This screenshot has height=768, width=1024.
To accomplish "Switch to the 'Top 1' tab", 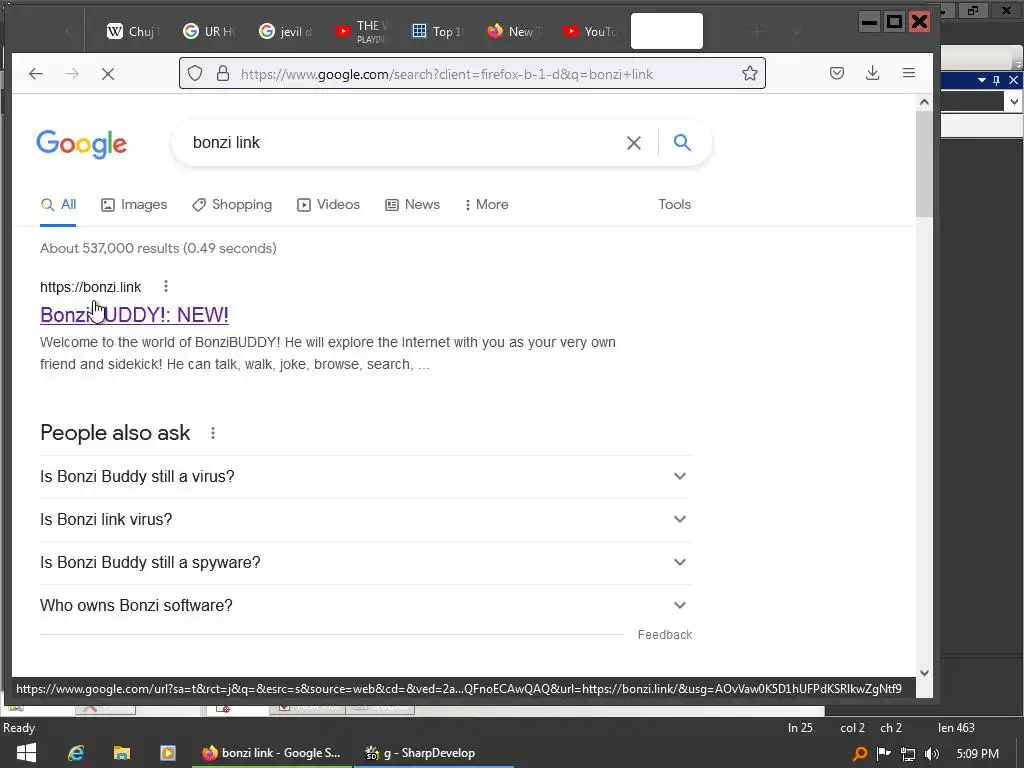I will tap(438, 31).
